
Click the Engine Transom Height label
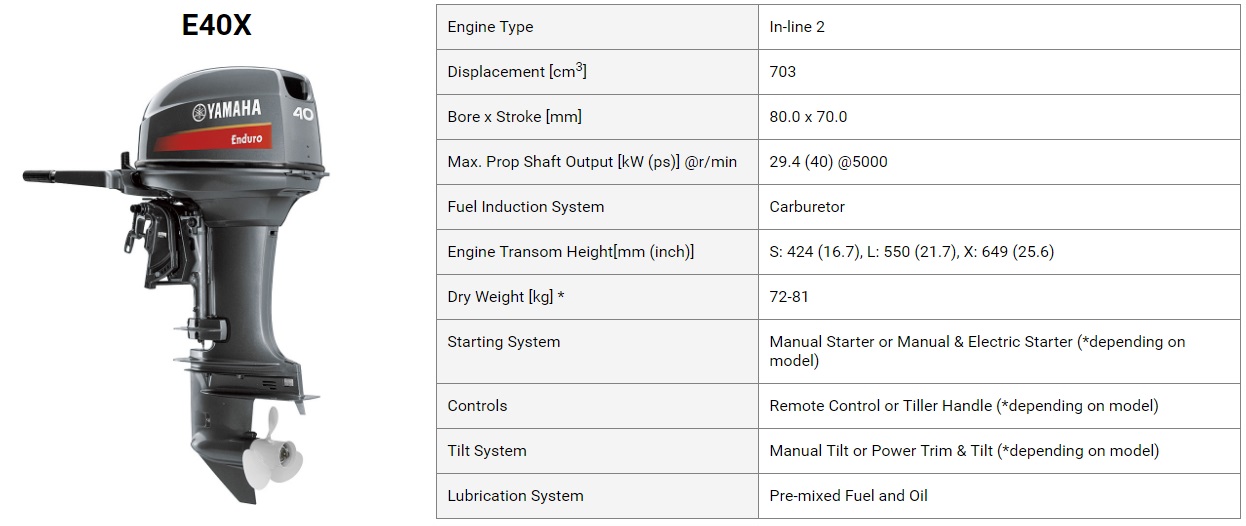(x=570, y=252)
